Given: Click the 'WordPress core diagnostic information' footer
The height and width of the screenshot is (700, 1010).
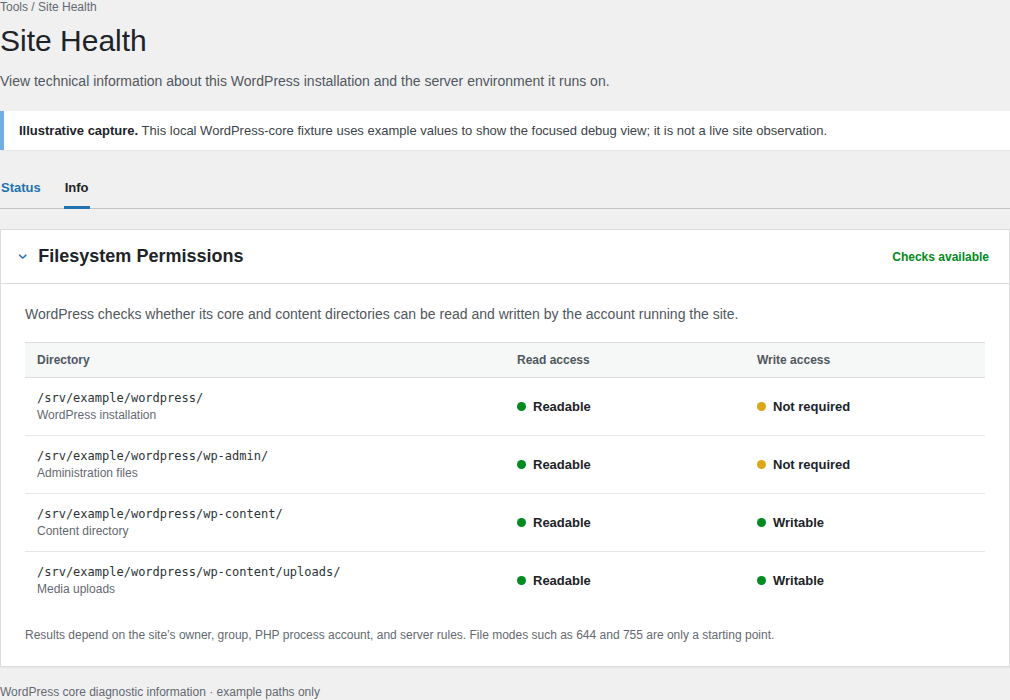Looking at the screenshot, I should tap(160, 692).
